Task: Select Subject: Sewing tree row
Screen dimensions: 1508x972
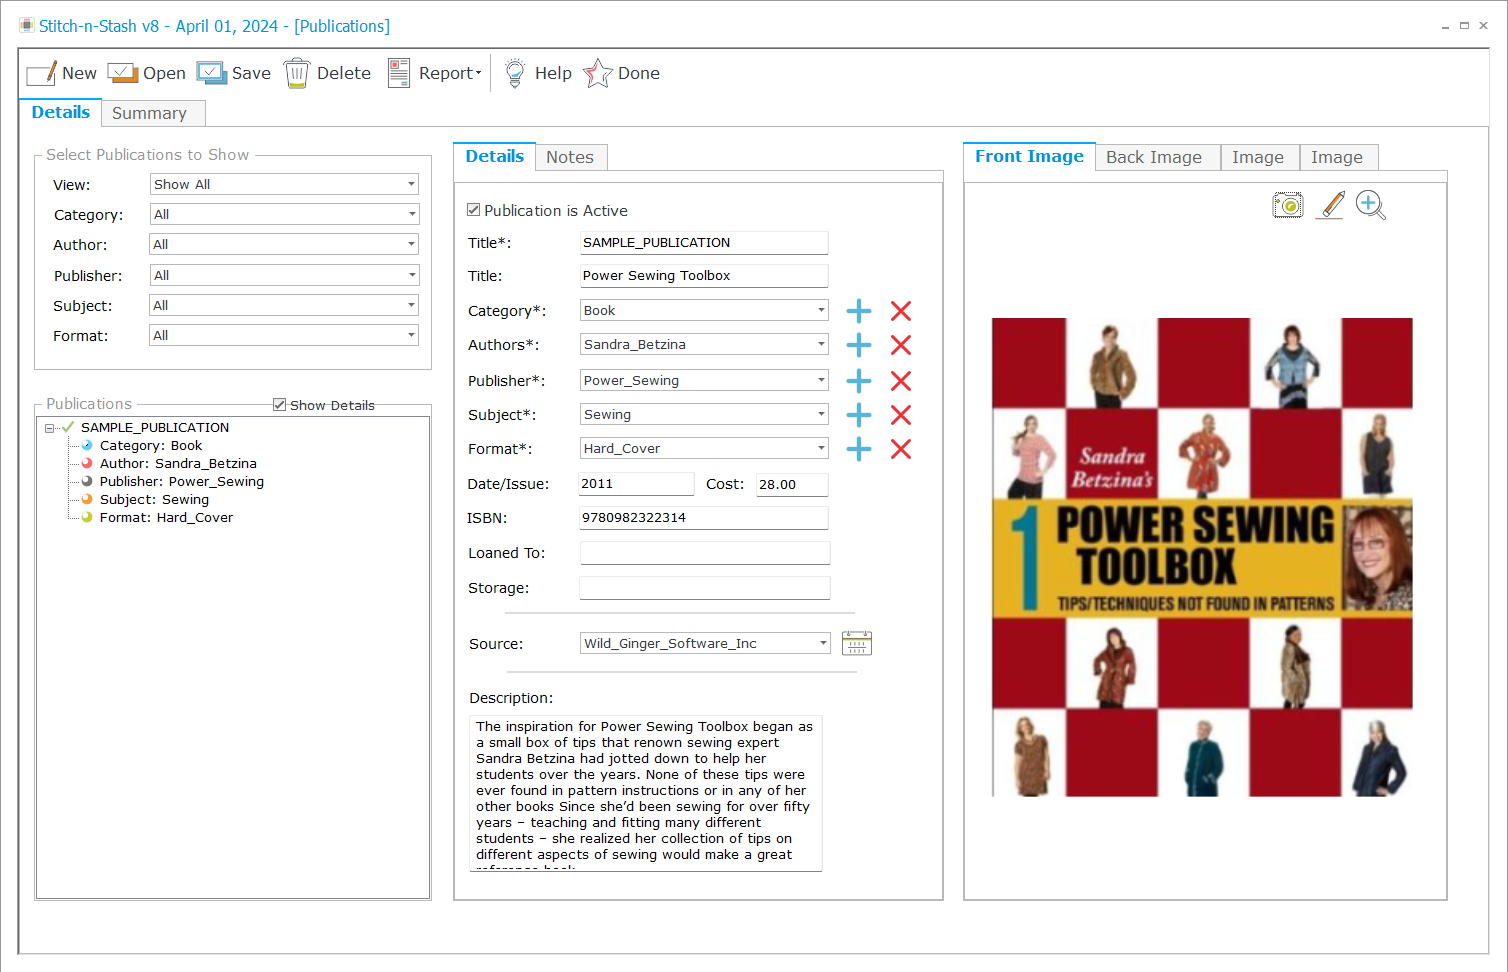Action: pyautogui.click(x=154, y=499)
